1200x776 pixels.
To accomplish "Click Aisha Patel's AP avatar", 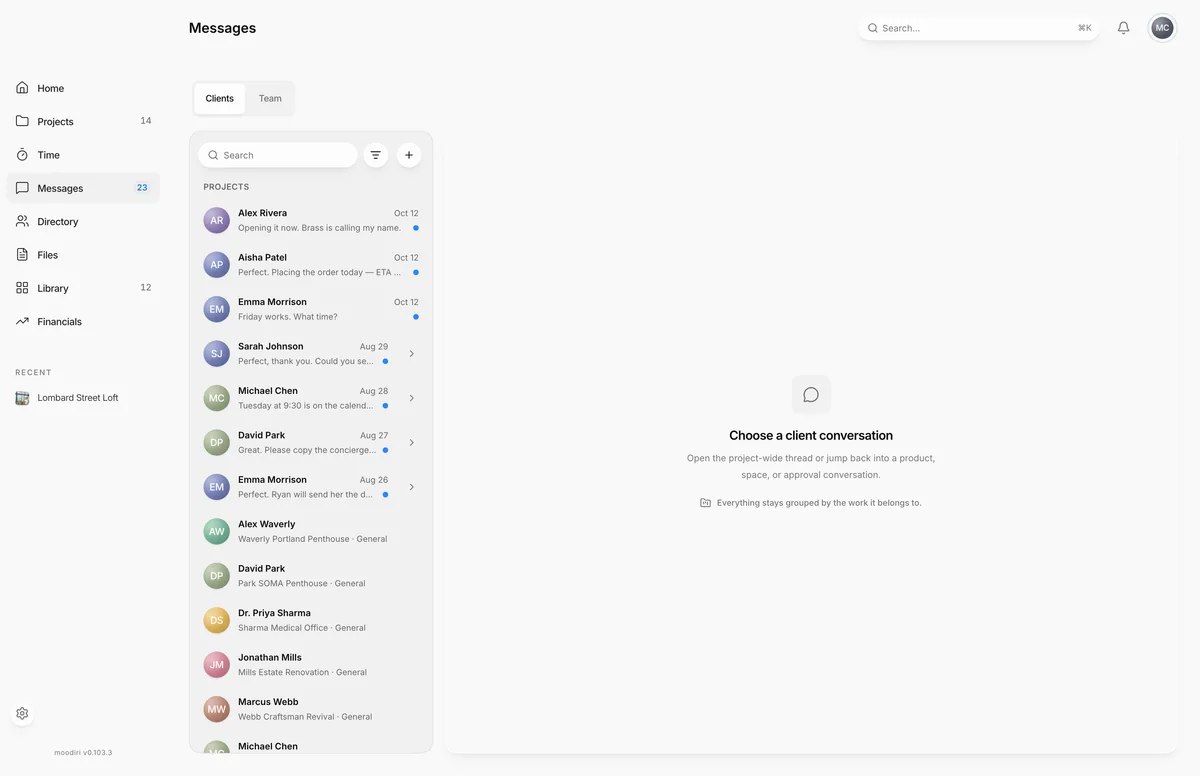I will coord(217,265).
